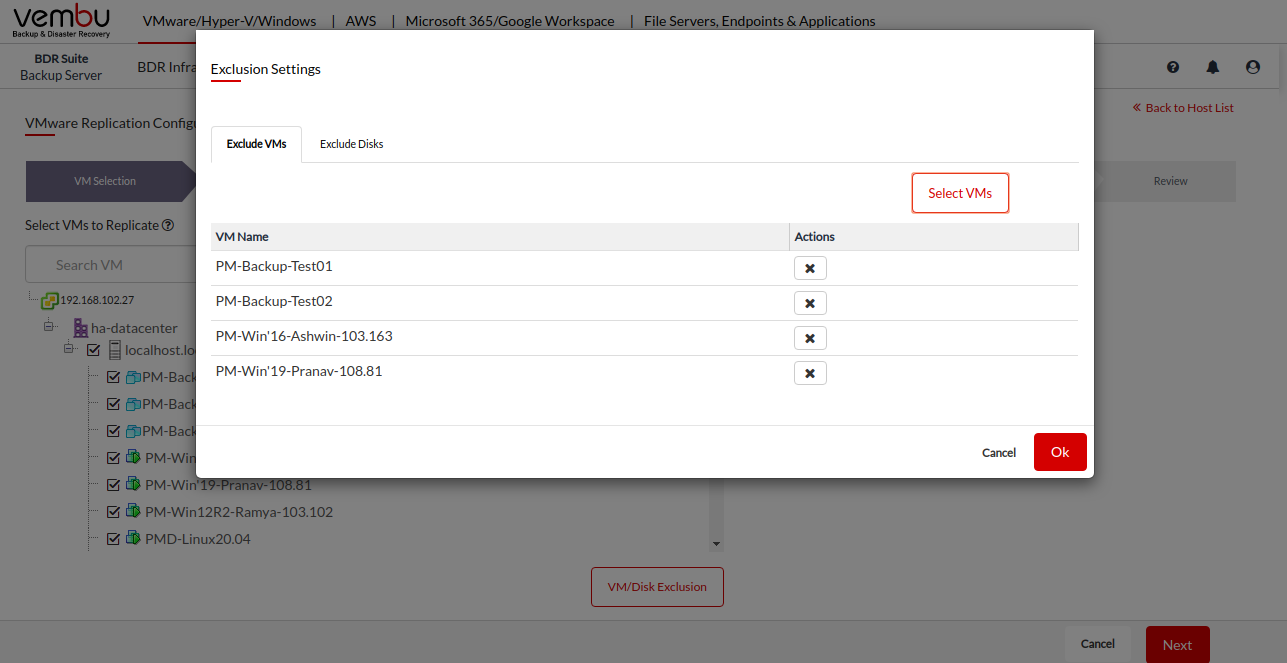
Task: Collapse the localhost host node
Action: (69, 349)
